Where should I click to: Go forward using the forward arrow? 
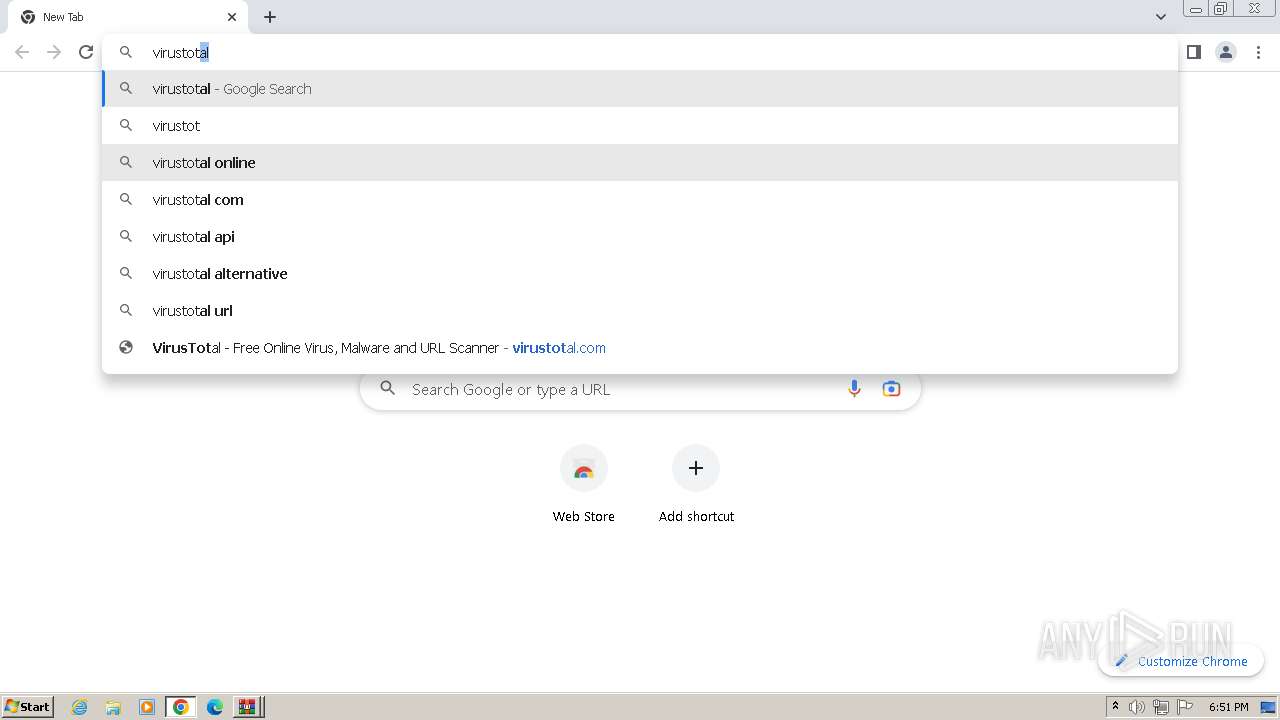click(54, 52)
